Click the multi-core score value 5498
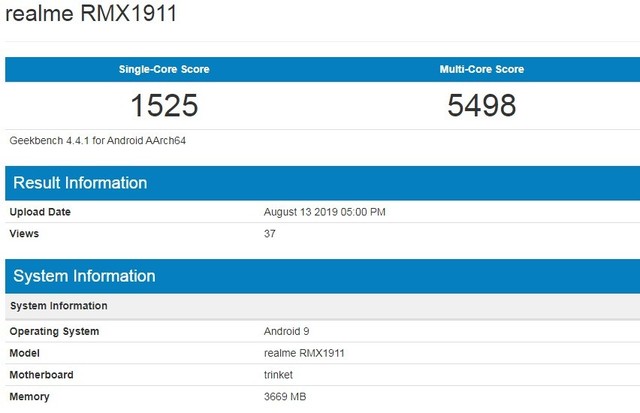 (482, 105)
